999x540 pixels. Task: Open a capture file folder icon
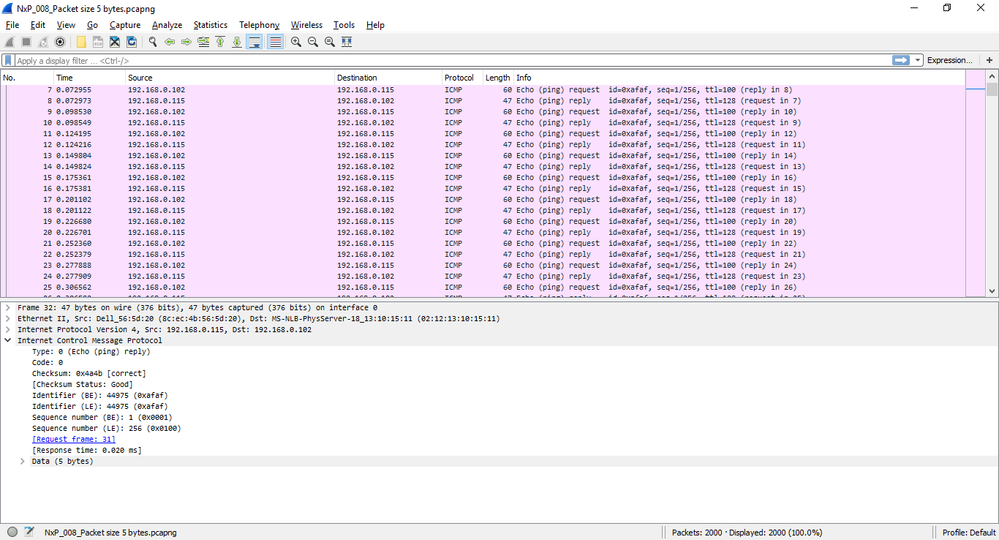pyautogui.click(x=81, y=42)
